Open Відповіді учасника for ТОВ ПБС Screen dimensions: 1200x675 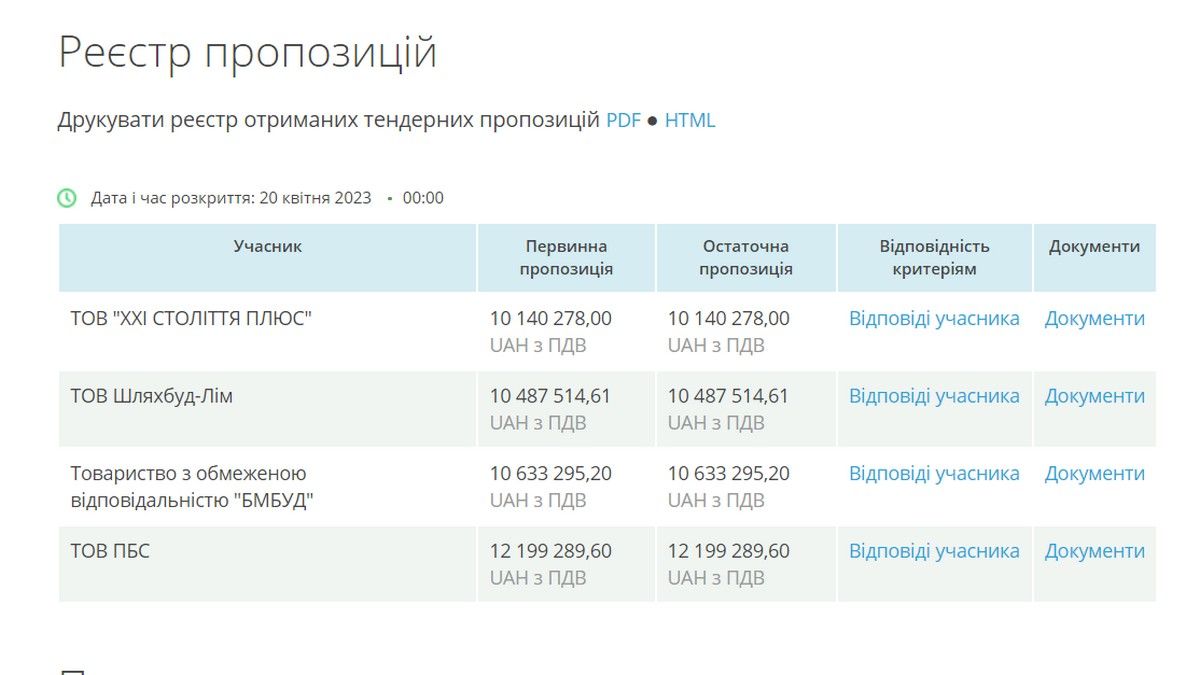934,551
